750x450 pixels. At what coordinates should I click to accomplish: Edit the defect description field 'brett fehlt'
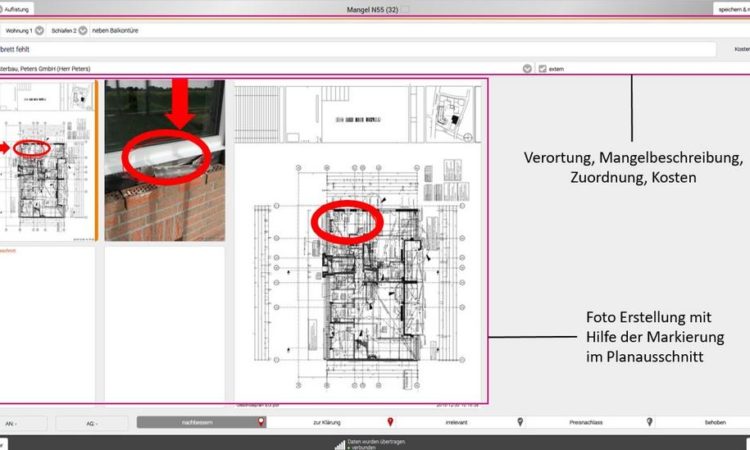point(357,49)
